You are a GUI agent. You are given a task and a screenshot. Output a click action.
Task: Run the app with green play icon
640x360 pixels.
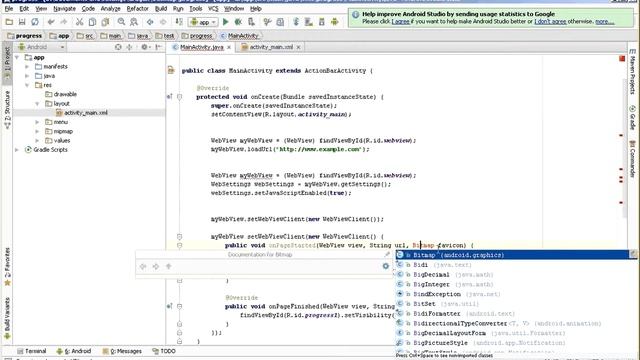tap(225, 22)
